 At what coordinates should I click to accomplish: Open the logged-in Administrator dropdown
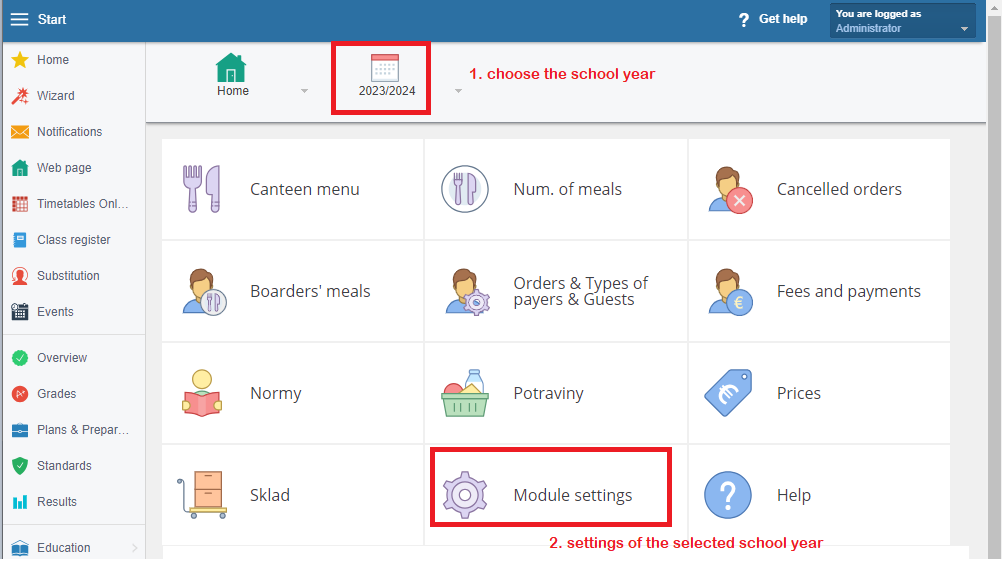click(x=902, y=20)
